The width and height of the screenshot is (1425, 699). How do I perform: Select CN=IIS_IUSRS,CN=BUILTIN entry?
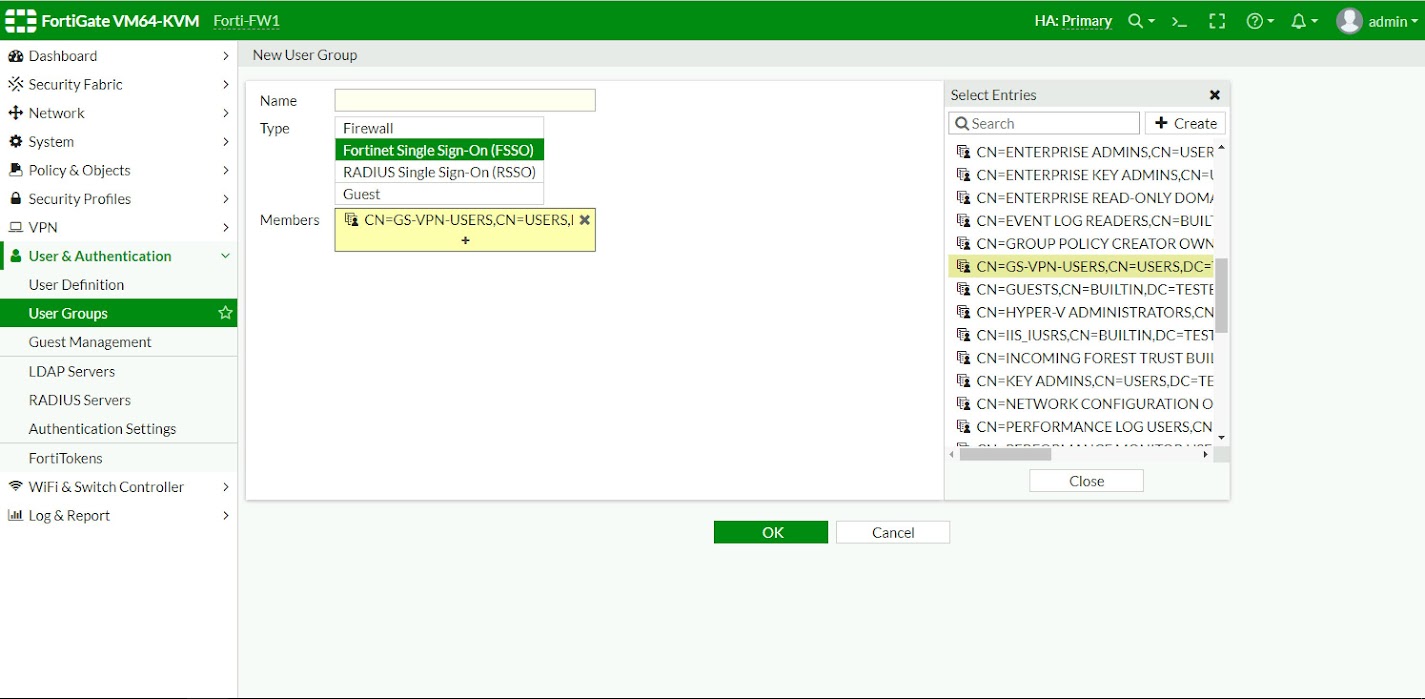click(x=1081, y=335)
